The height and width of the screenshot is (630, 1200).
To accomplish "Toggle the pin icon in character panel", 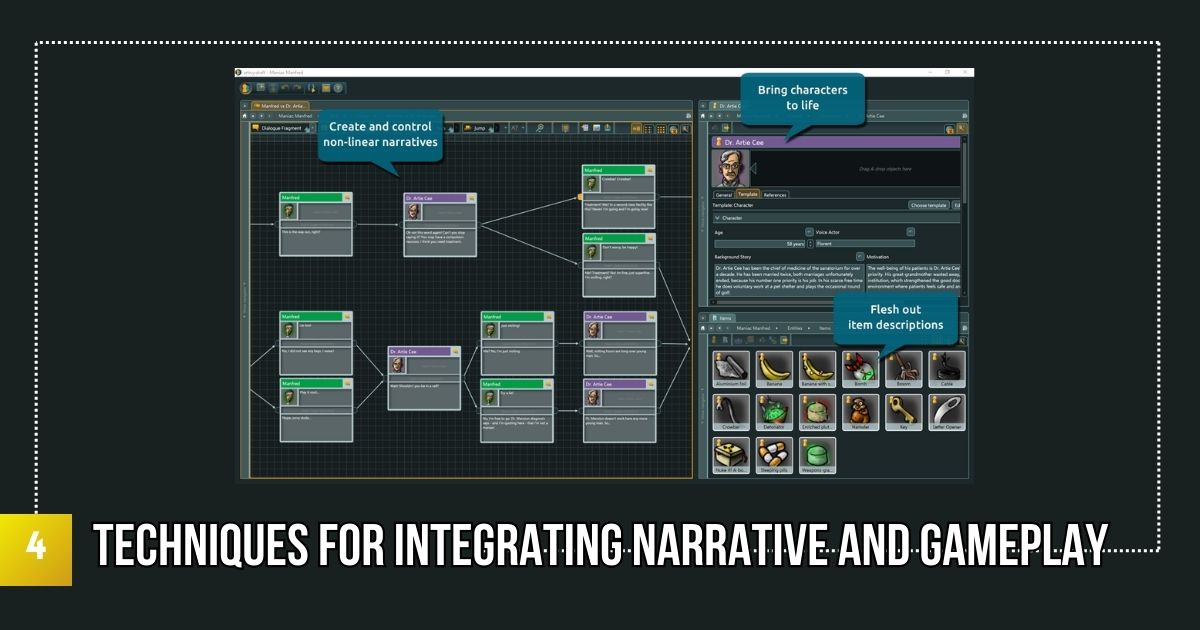I will (961, 129).
